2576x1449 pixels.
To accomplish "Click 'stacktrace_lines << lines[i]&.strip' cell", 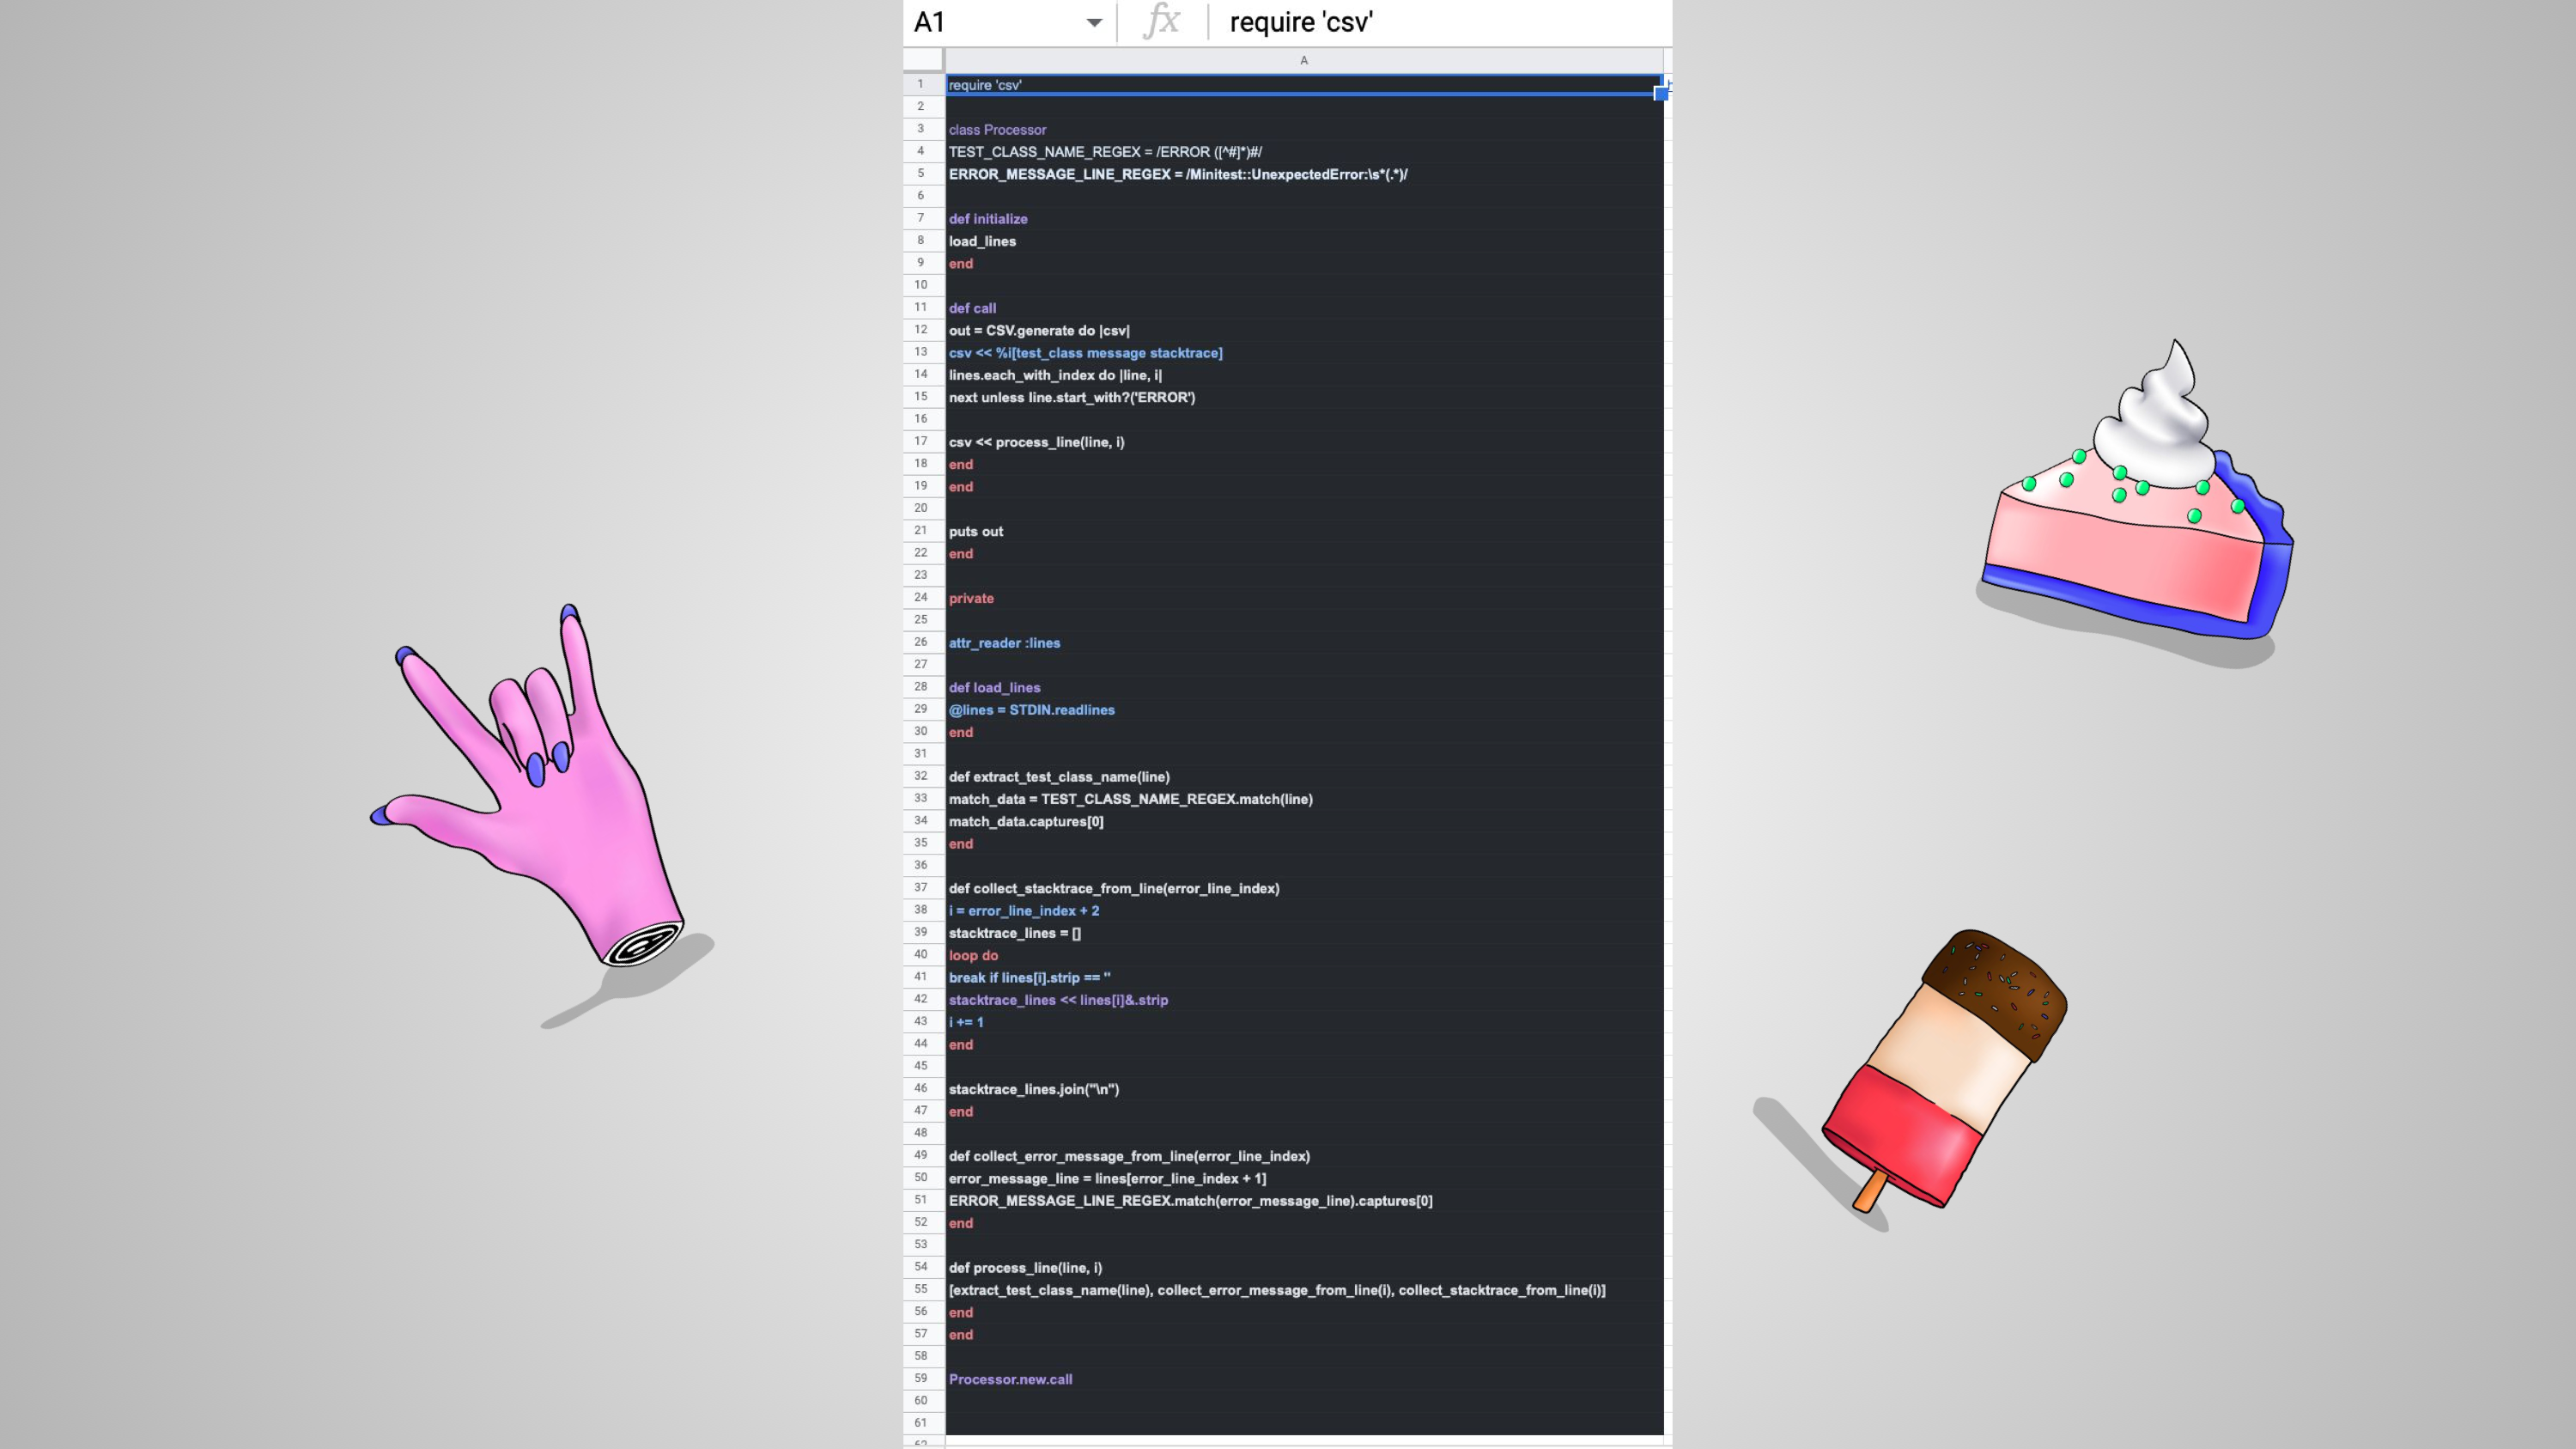I will click(1304, 999).
